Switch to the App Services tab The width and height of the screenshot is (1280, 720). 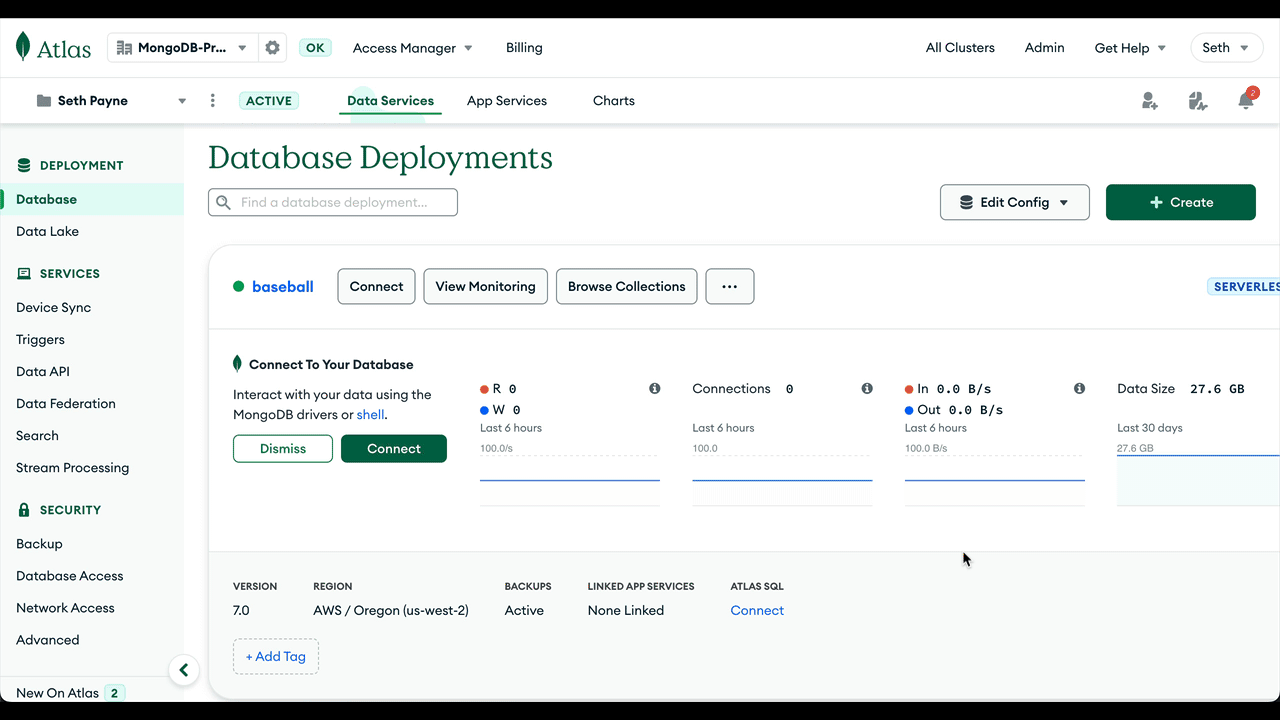pos(507,101)
